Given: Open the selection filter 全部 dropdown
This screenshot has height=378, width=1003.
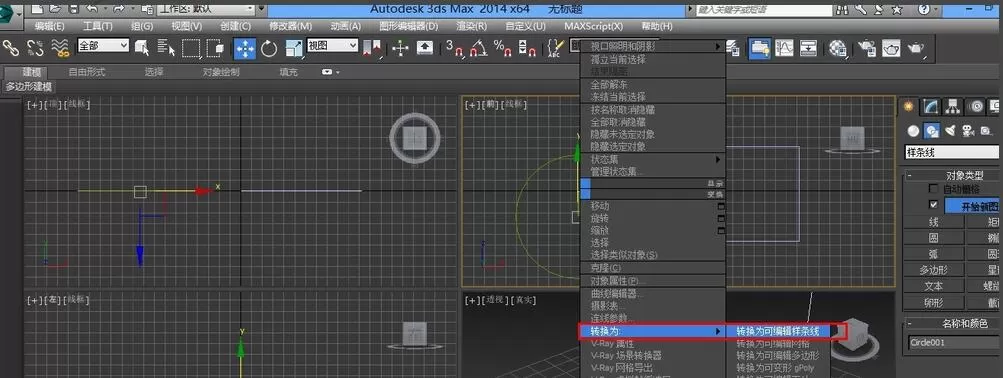Looking at the screenshot, I should (x=103, y=45).
